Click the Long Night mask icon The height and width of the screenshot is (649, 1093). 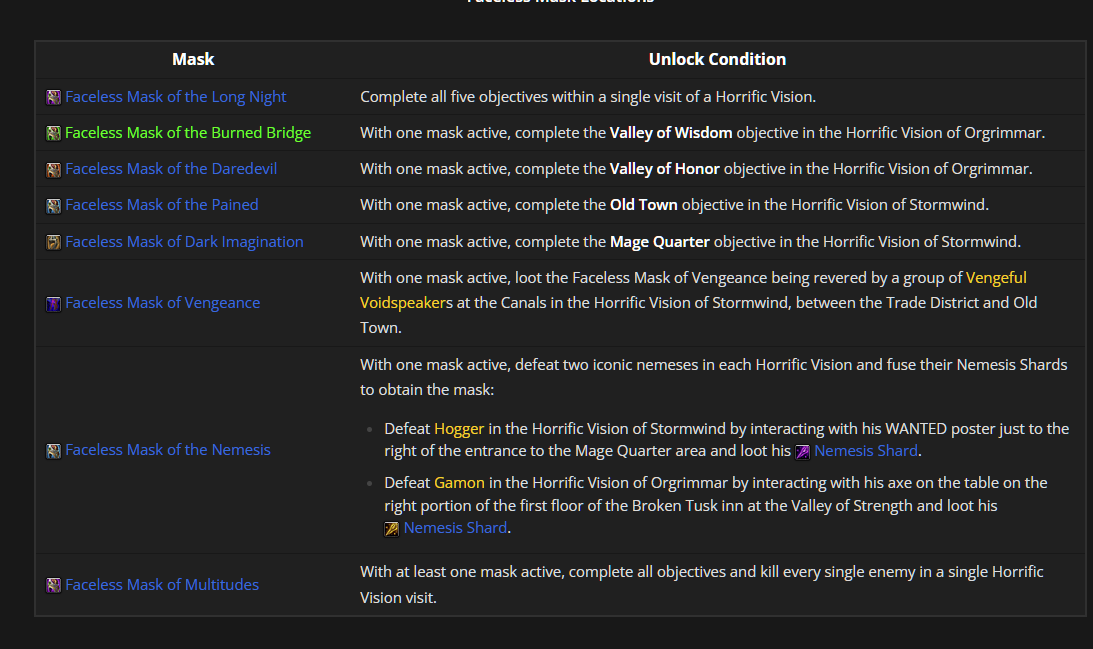[x=54, y=97]
